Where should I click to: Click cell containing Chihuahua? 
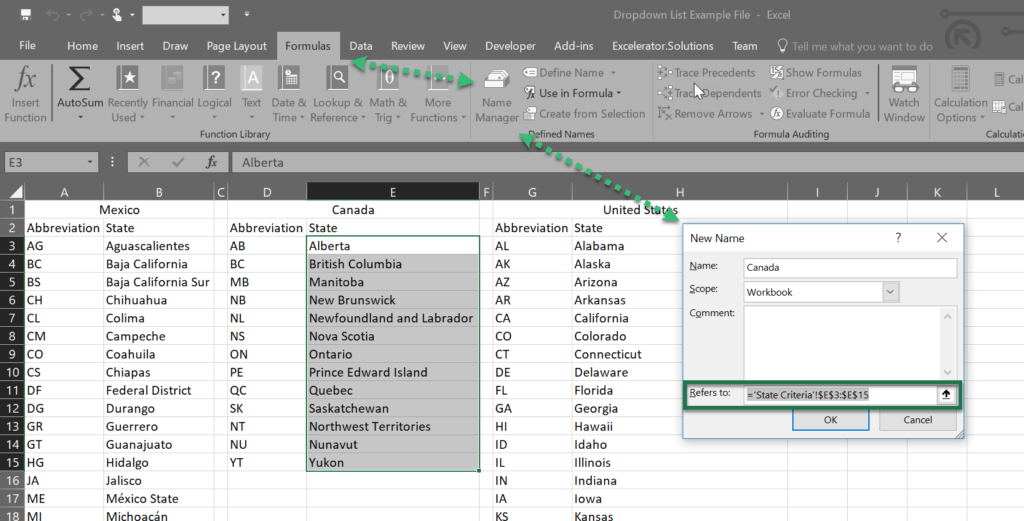click(159, 300)
